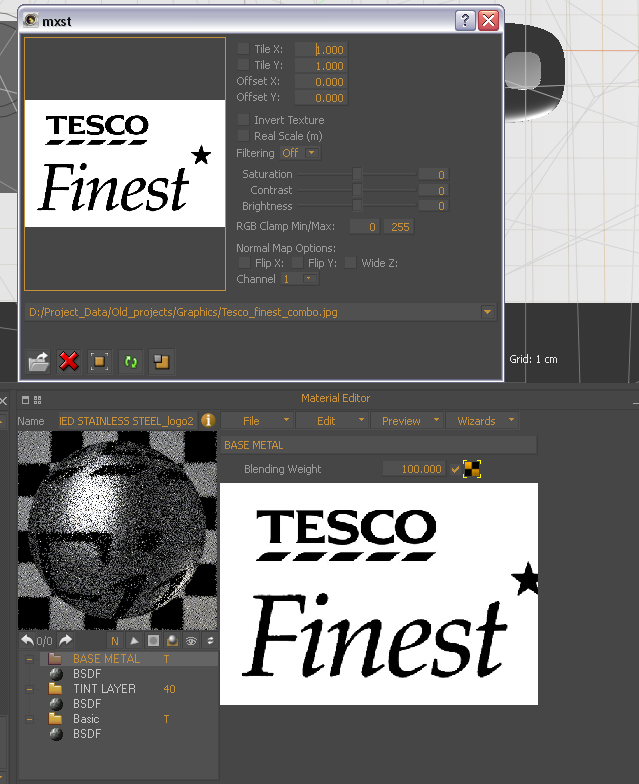Select the BSDF under TINT LAYER
Viewport: 639px width, 784px height.
coord(56,704)
